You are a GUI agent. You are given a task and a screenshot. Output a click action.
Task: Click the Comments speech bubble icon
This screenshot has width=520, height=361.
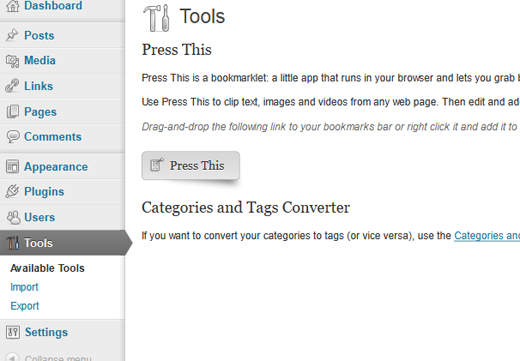(13, 137)
